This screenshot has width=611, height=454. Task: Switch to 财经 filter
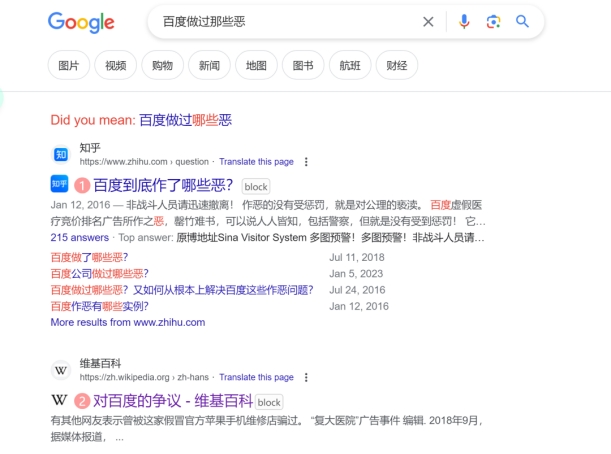click(397, 65)
